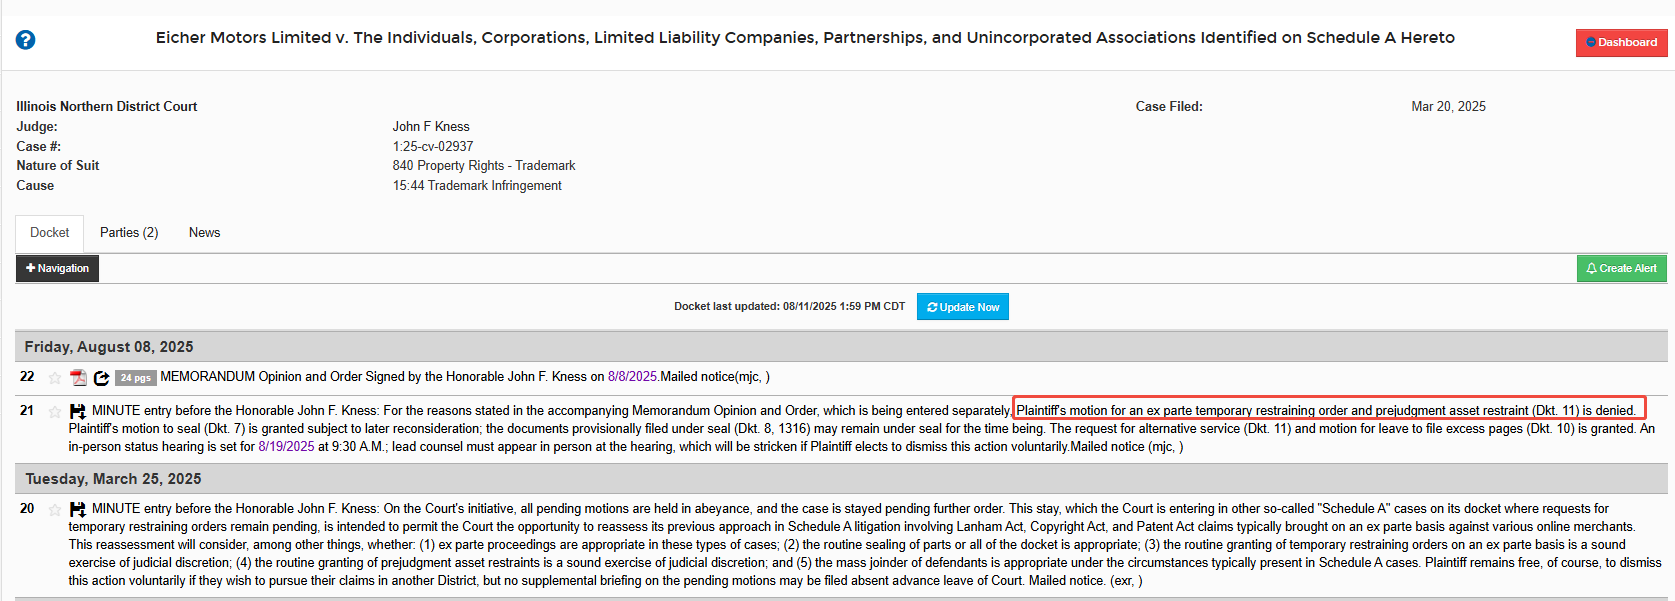The height and width of the screenshot is (601, 1675).
Task: Open the 8/19/2025 hearing date link
Action: pos(286,447)
